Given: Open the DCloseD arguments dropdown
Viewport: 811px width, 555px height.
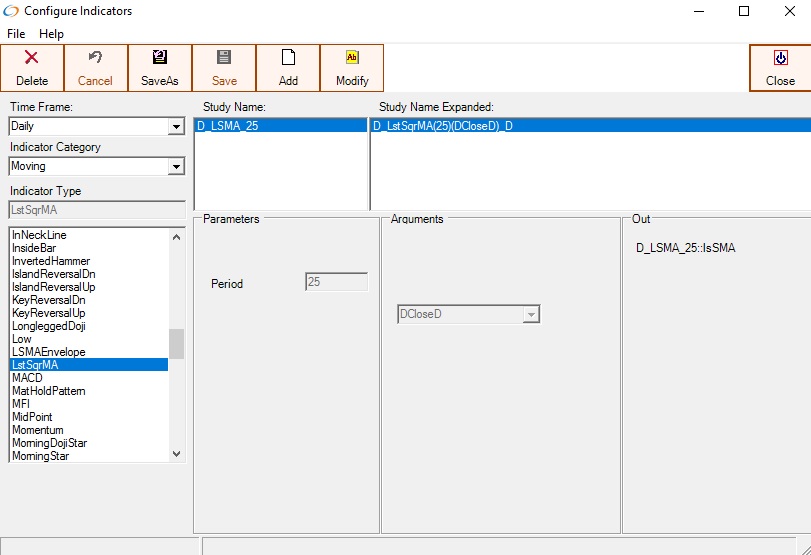Looking at the screenshot, I should point(532,315).
